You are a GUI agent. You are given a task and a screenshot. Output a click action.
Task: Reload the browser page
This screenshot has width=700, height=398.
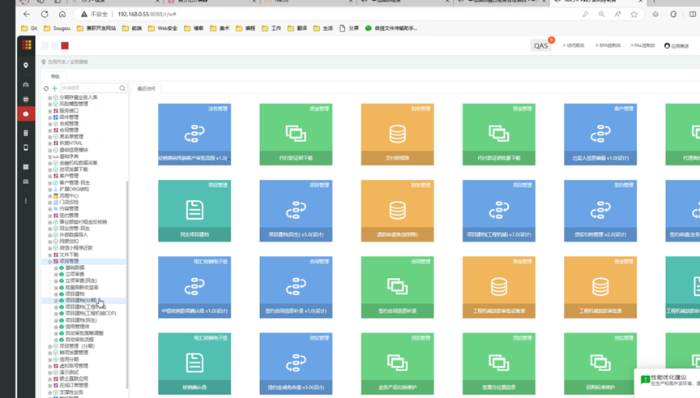pyautogui.click(x=45, y=14)
